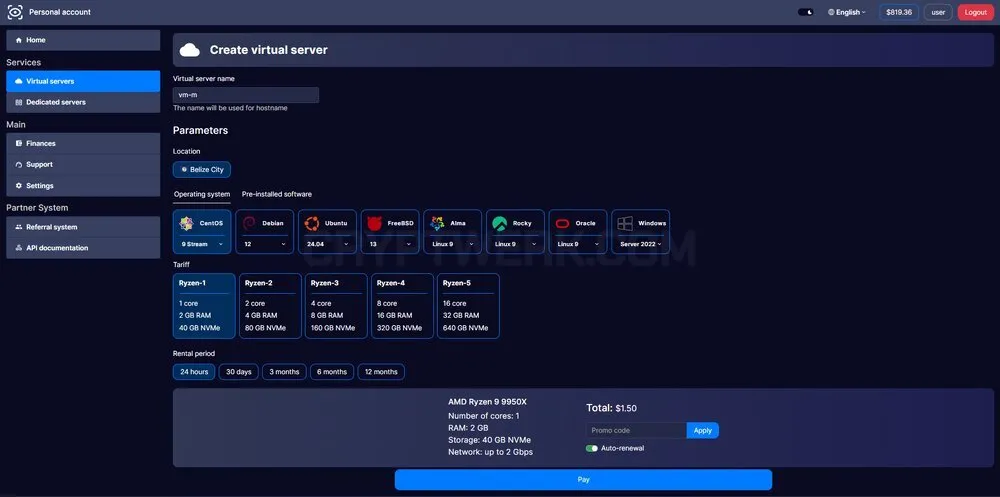The width and height of the screenshot is (1000, 497).
Task: Open the Alma Linux 9 version dropdown
Action: [x=452, y=244]
